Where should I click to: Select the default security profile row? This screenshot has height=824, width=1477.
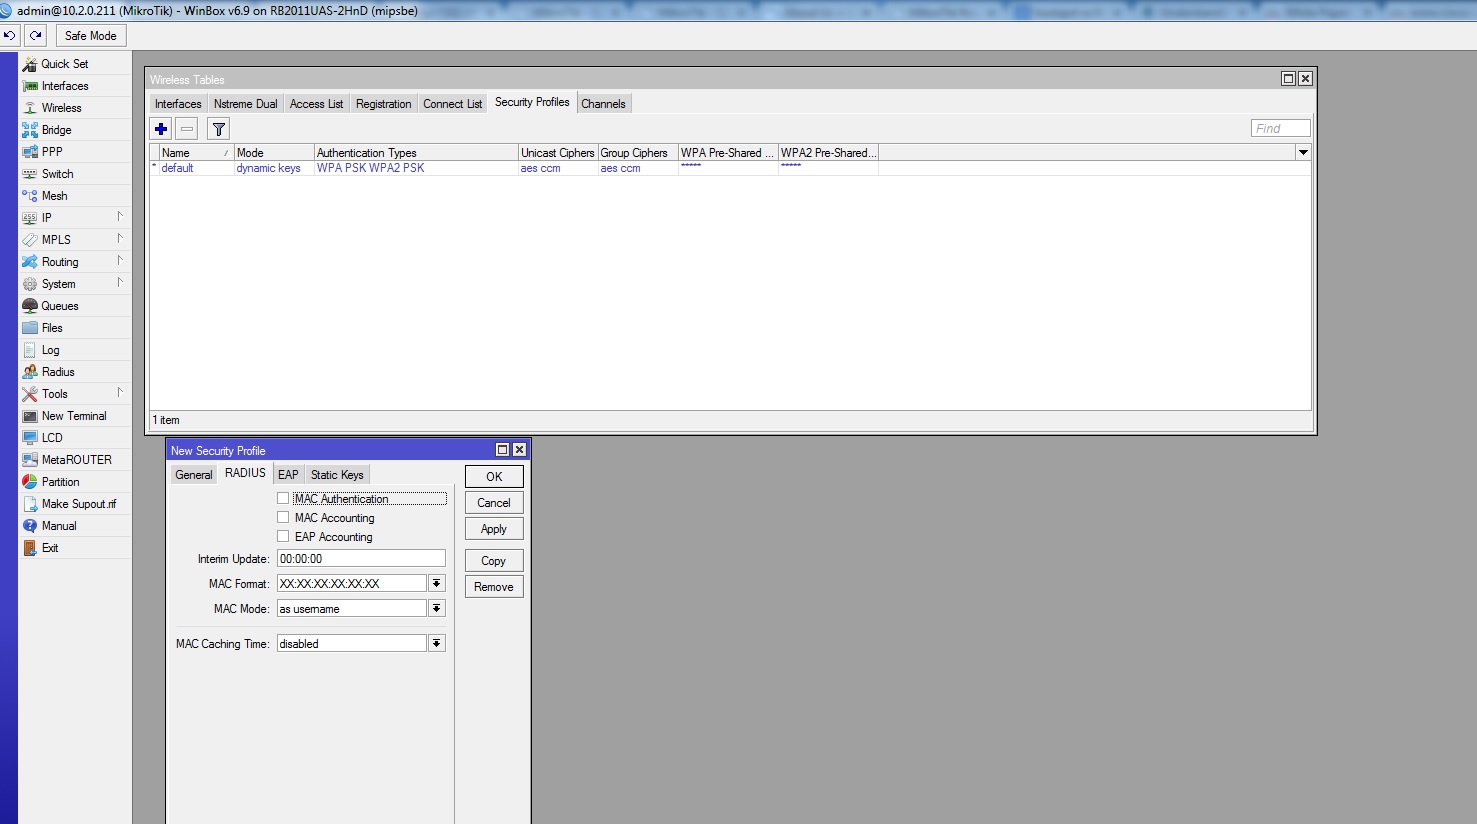coord(730,168)
